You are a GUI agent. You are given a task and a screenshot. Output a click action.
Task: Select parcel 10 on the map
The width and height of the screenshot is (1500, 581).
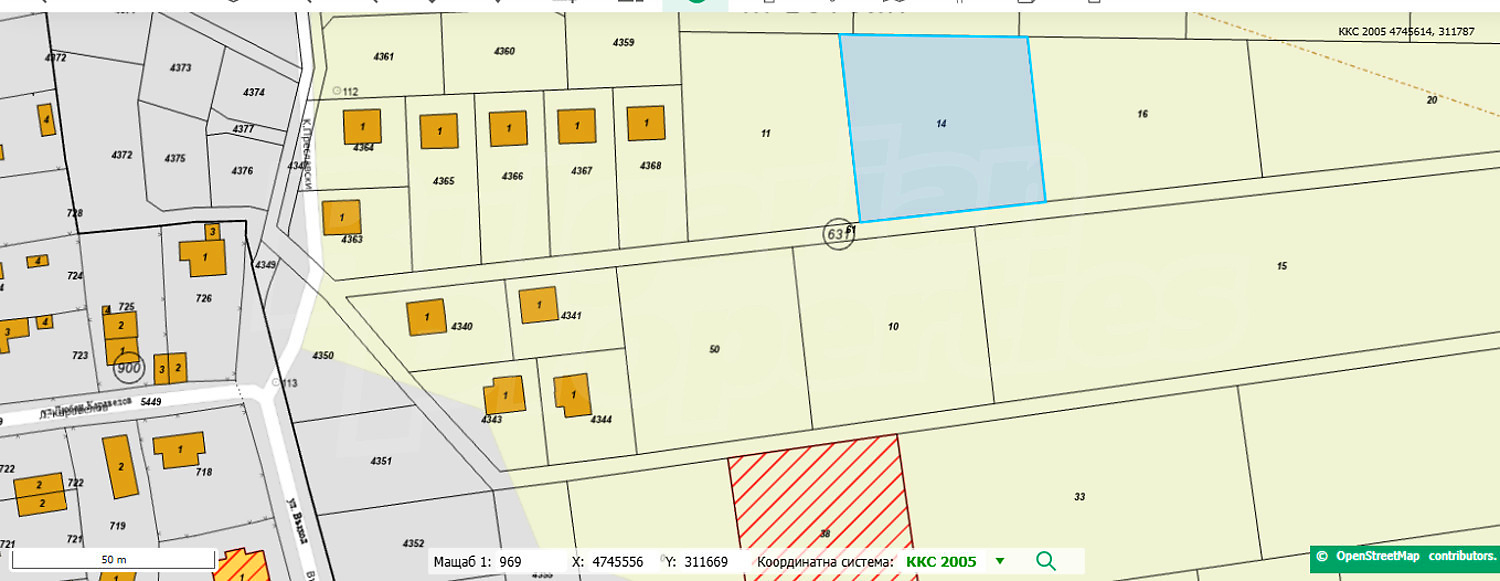(893, 327)
